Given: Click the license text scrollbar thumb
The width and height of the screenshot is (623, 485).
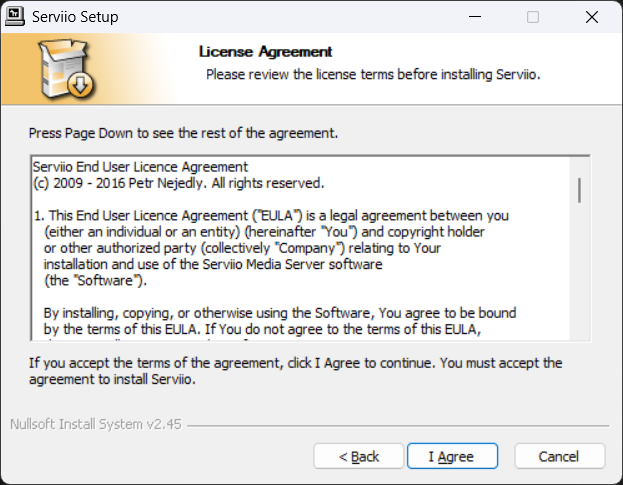Looking at the screenshot, I should (580, 190).
